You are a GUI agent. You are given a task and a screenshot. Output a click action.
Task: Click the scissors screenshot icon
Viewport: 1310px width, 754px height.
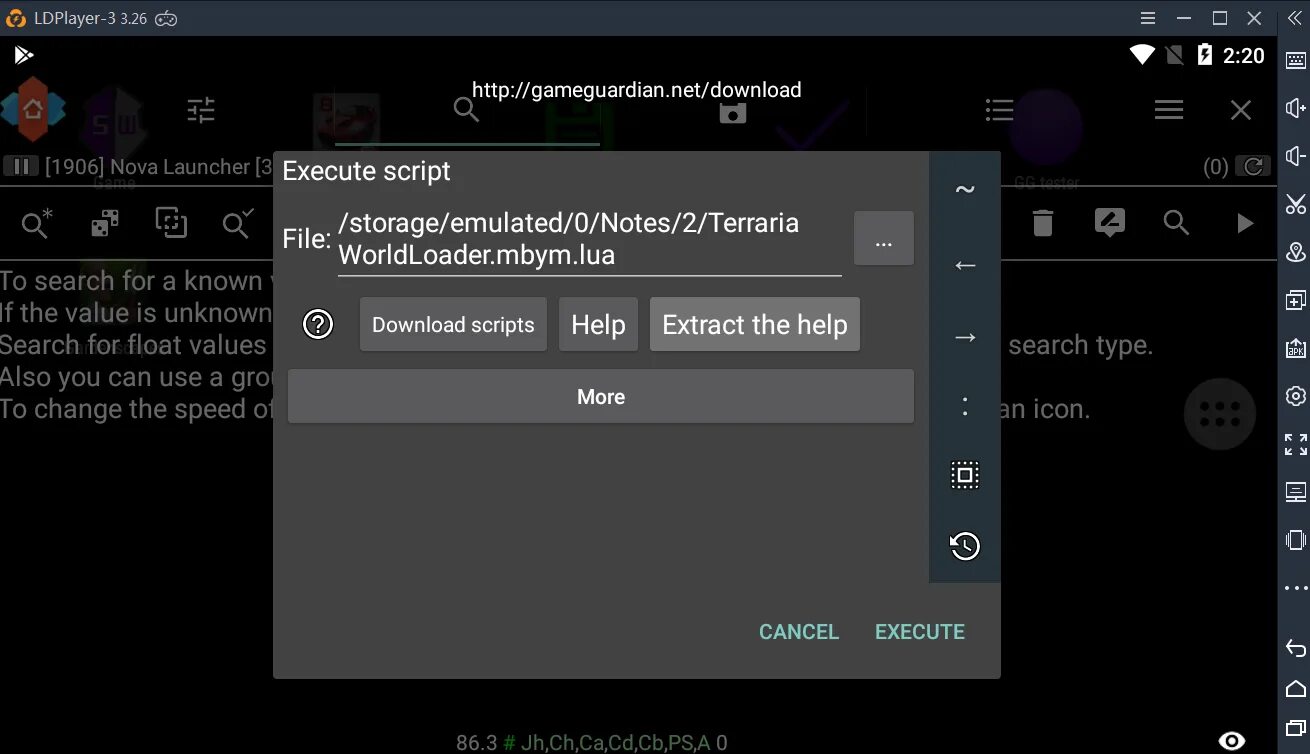pyautogui.click(x=1295, y=205)
